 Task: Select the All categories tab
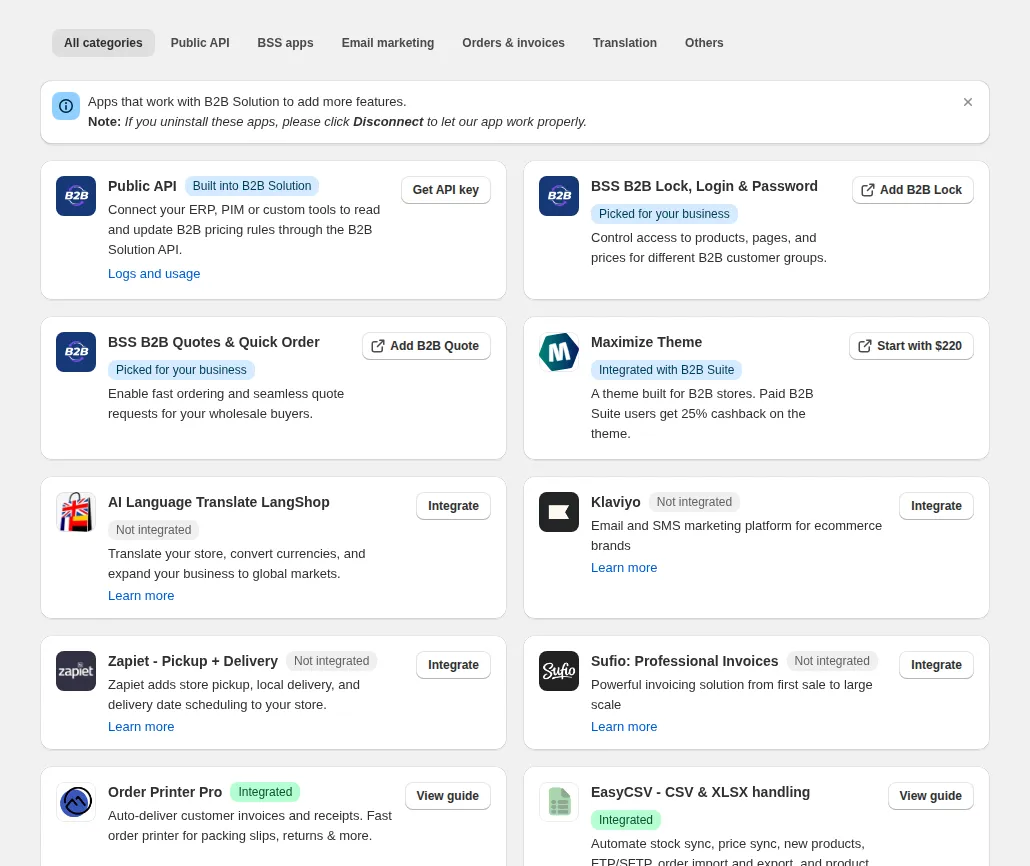pyautogui.click(x=103, y=43)
